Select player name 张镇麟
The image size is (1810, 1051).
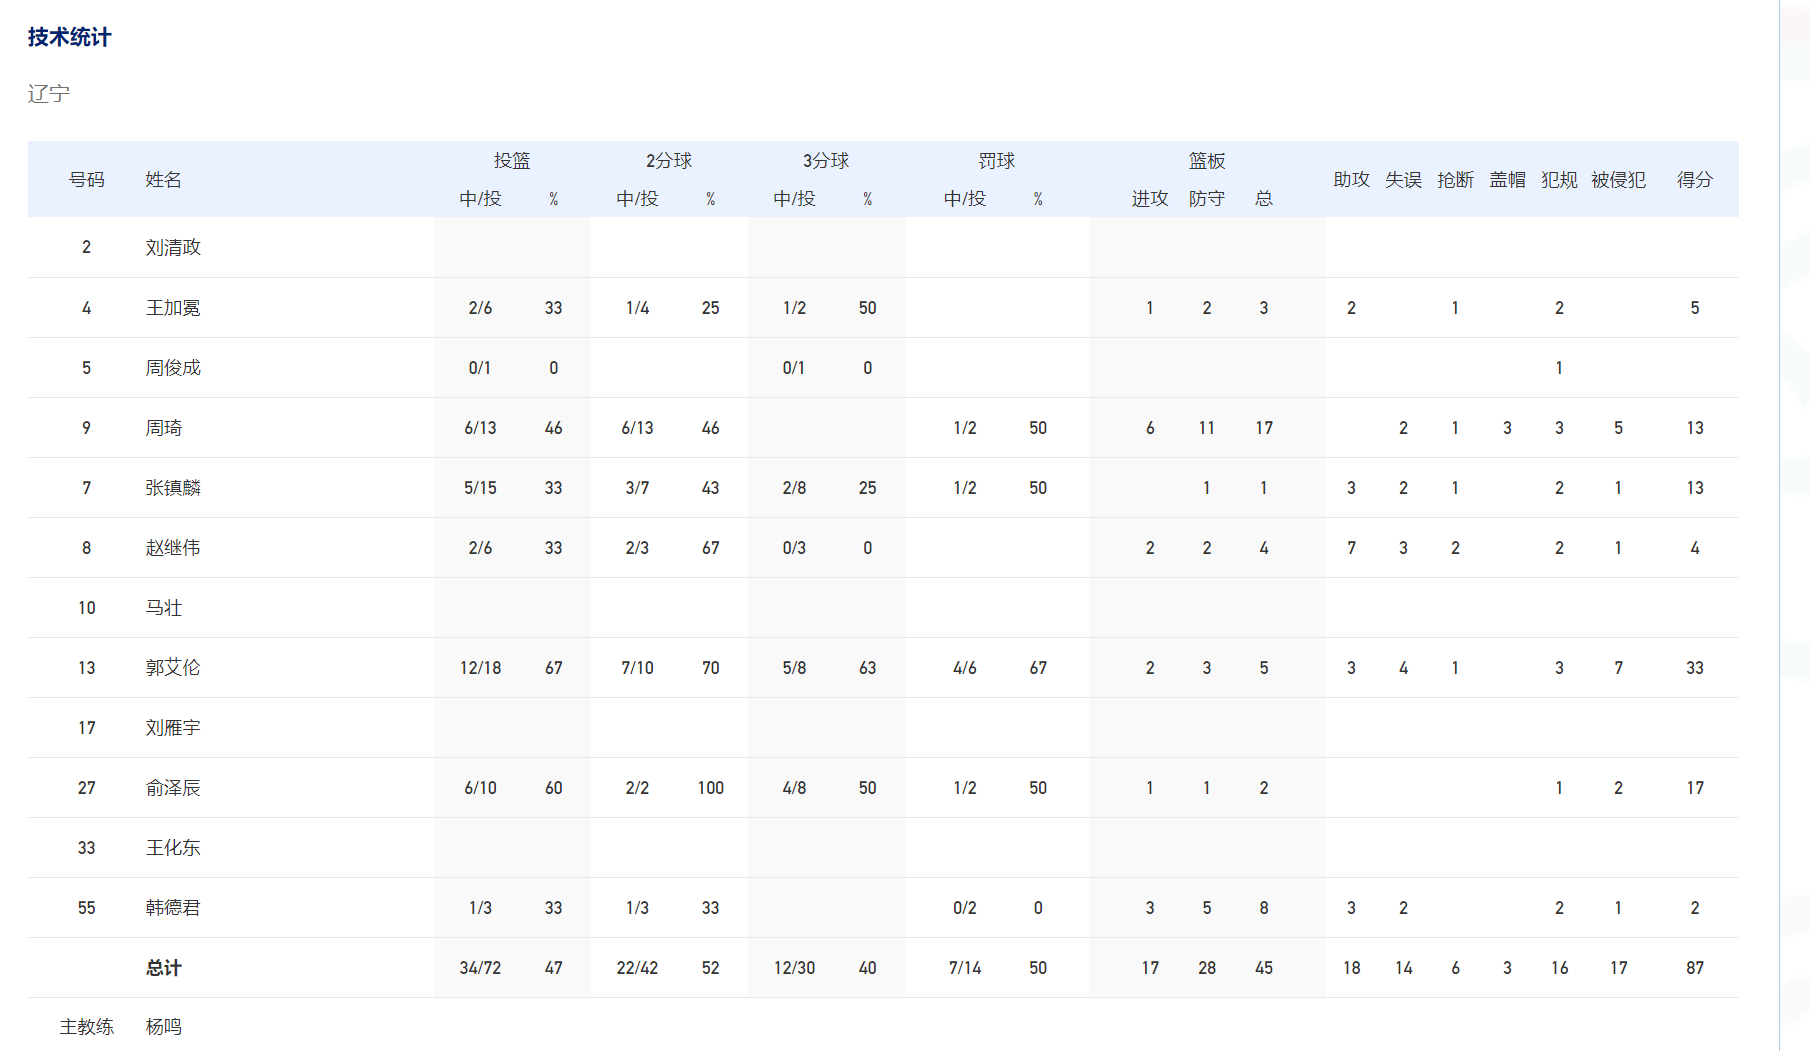tap(173, 488)
